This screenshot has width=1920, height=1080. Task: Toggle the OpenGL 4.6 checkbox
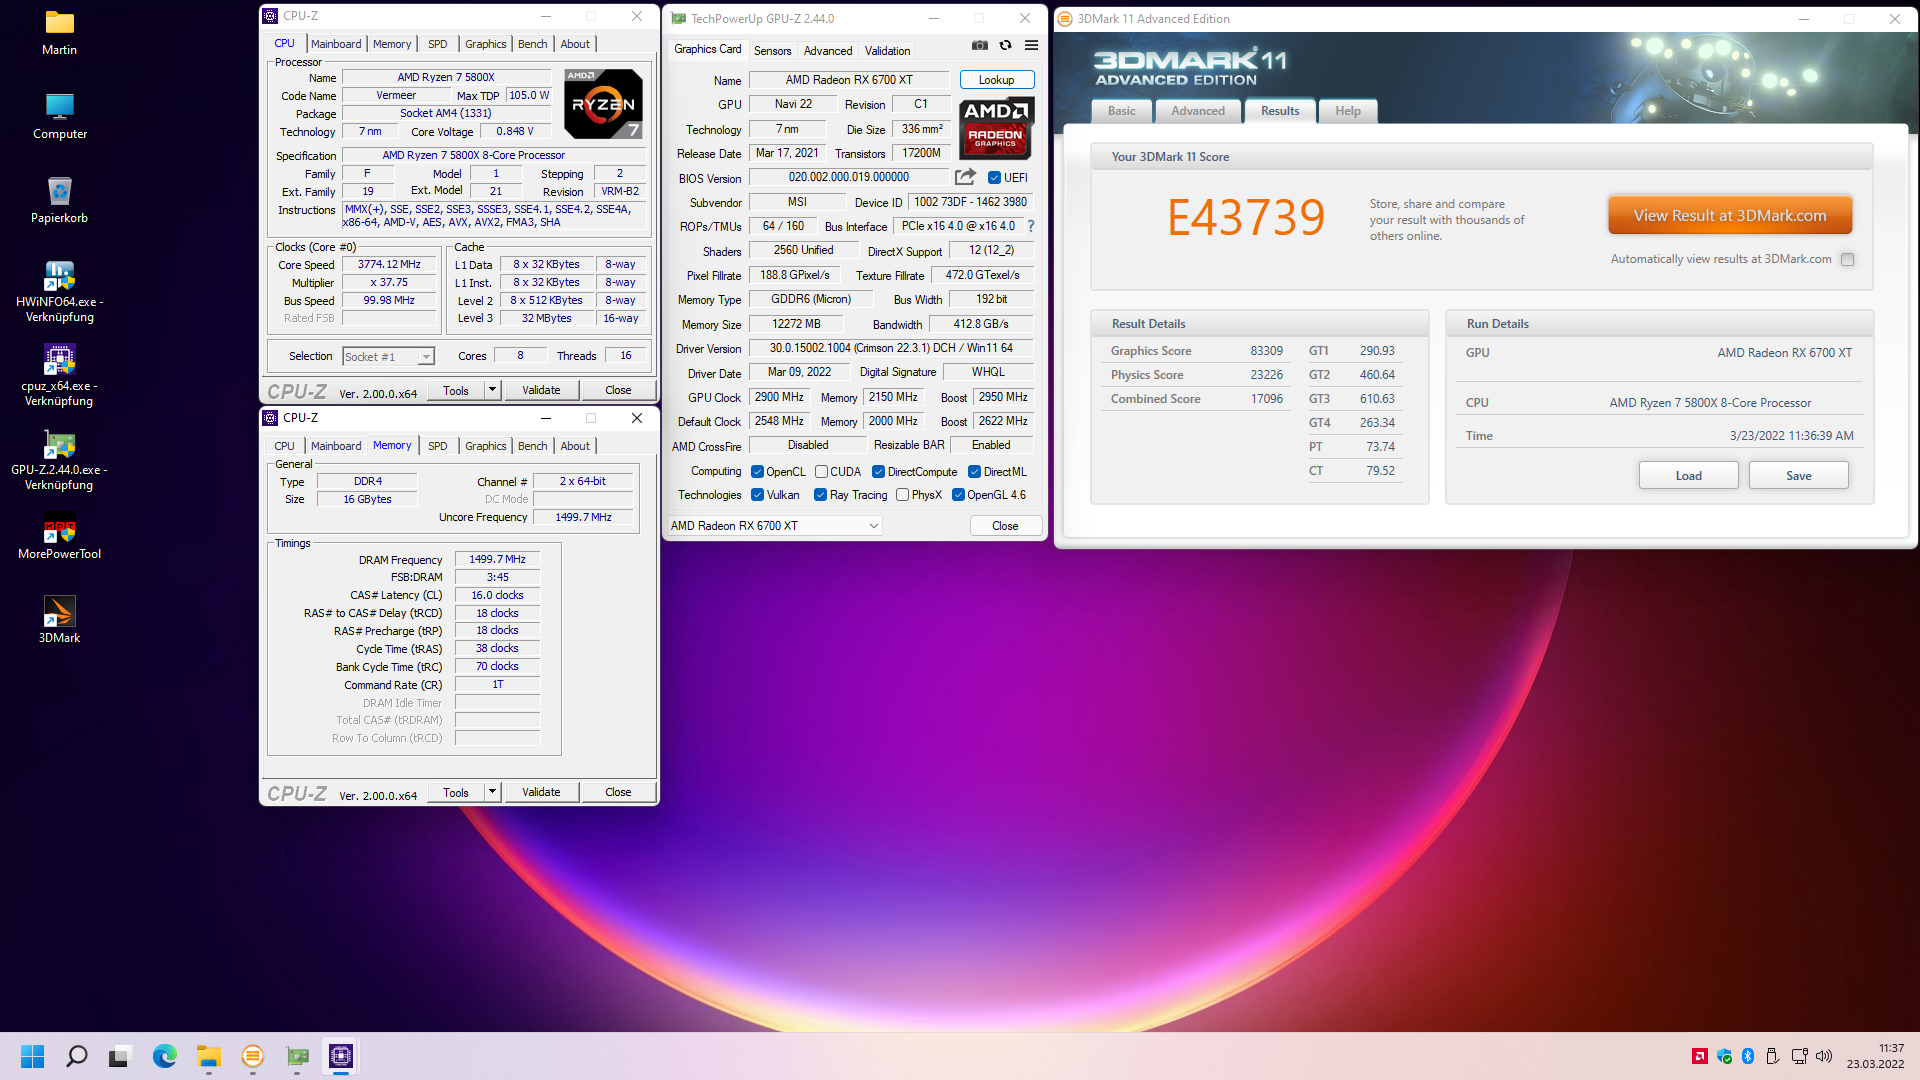(958, 495)
